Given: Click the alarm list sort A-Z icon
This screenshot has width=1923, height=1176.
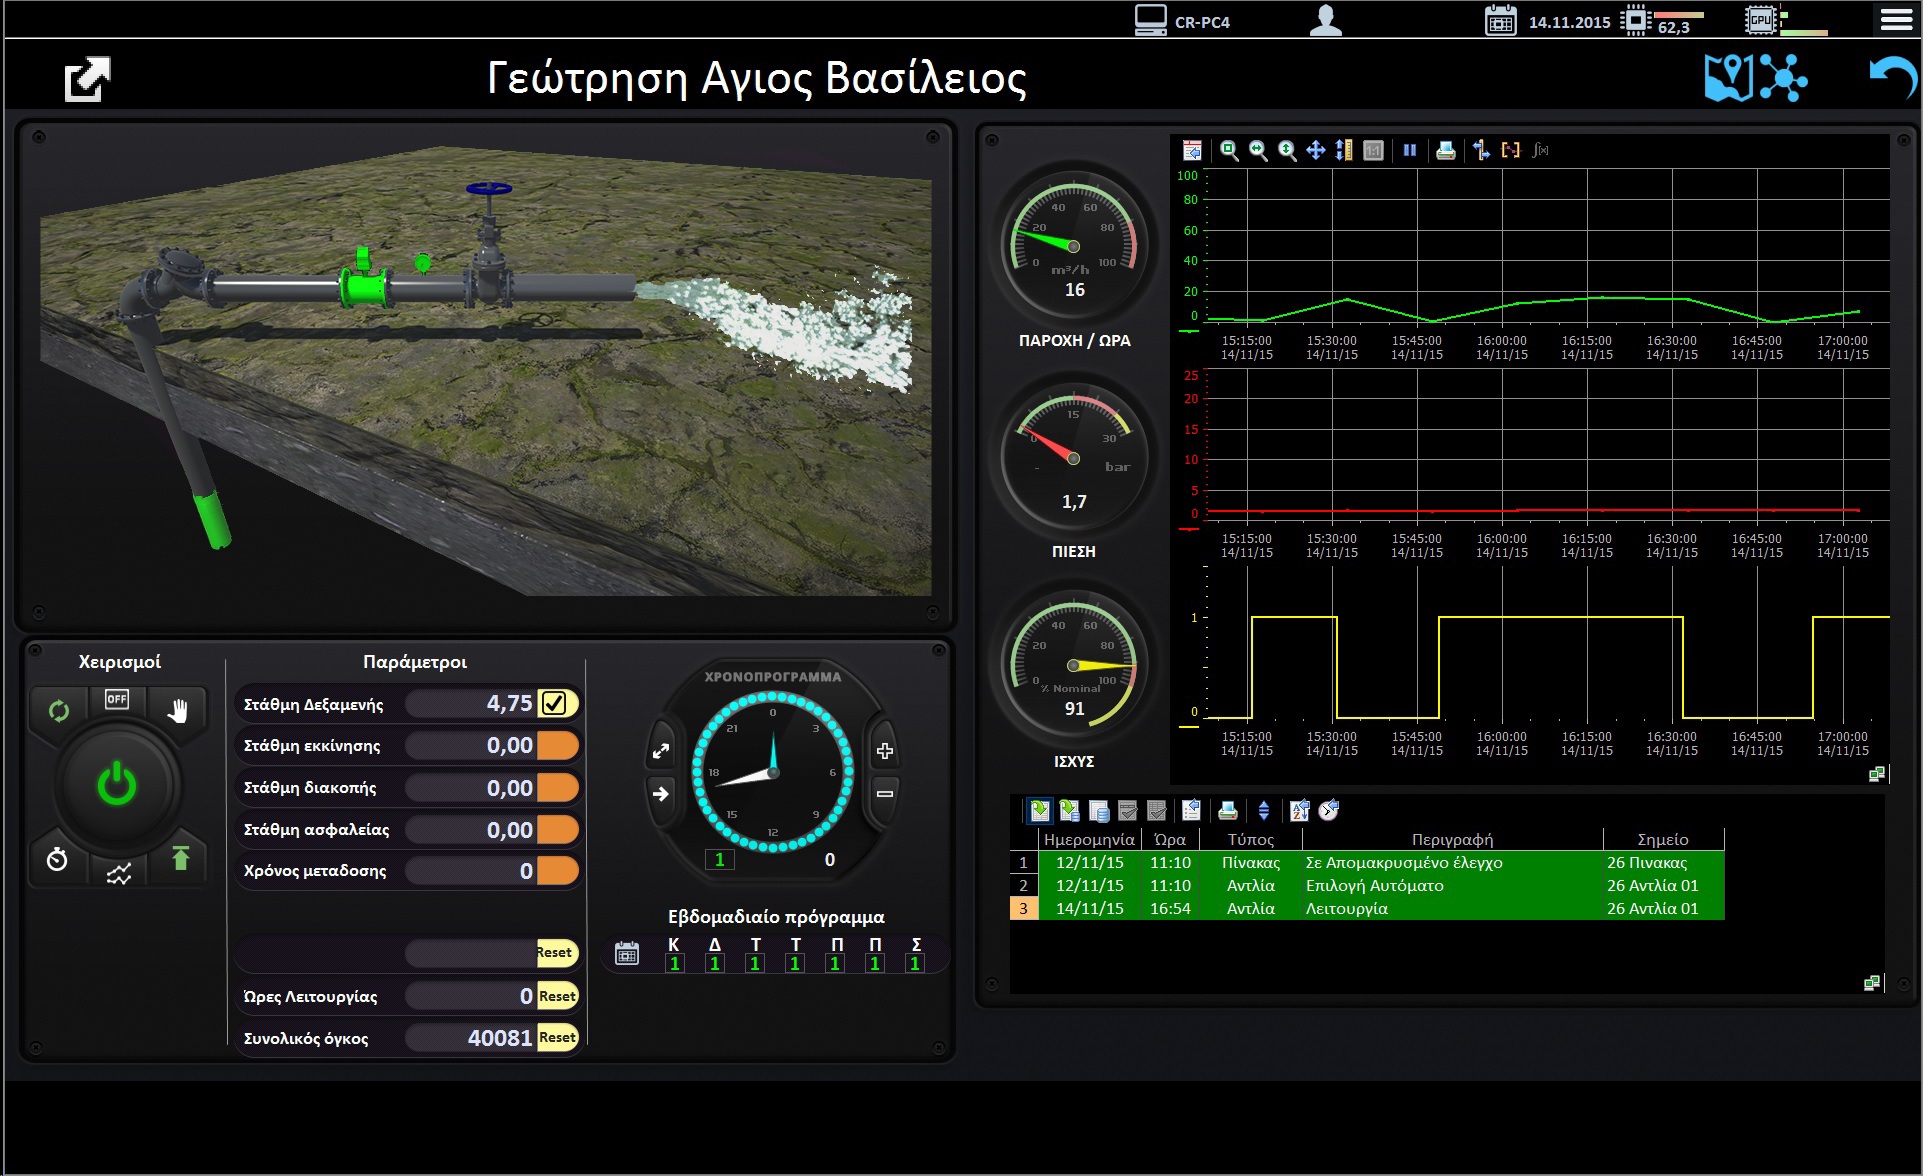Looking at the screenshot, I should (x=1299, y=810).
